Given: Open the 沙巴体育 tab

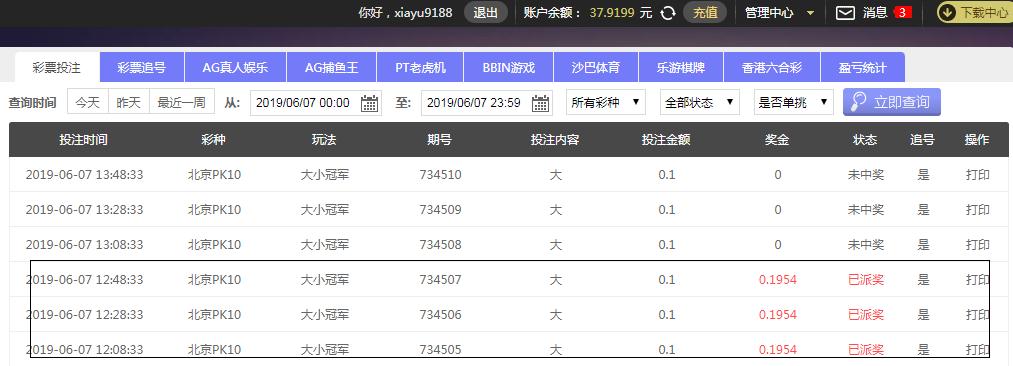Looking at the screenshot, I should pyautogui.click(x=596, y=67).
